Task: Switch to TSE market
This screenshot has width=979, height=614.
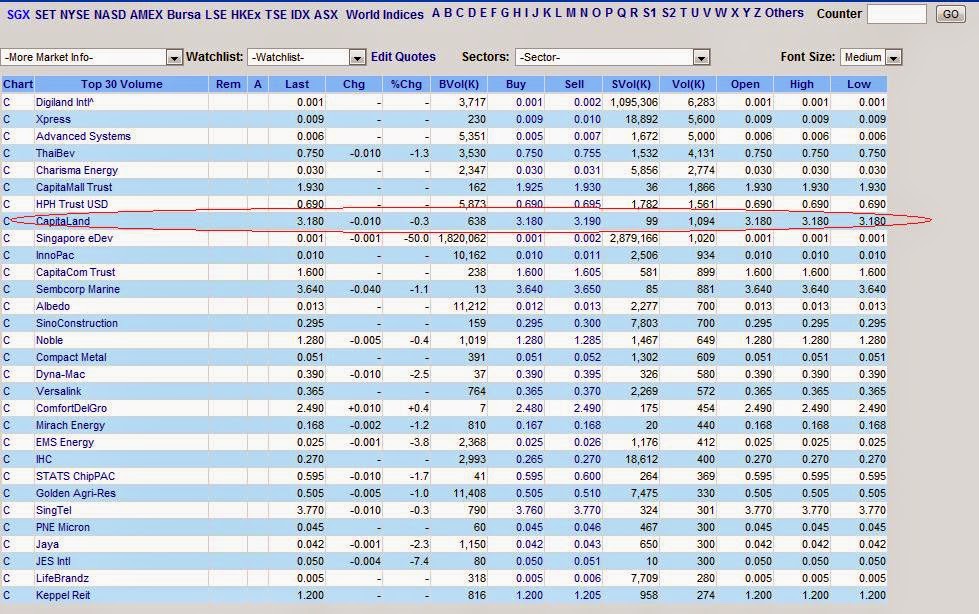Action: click(275, 14)
